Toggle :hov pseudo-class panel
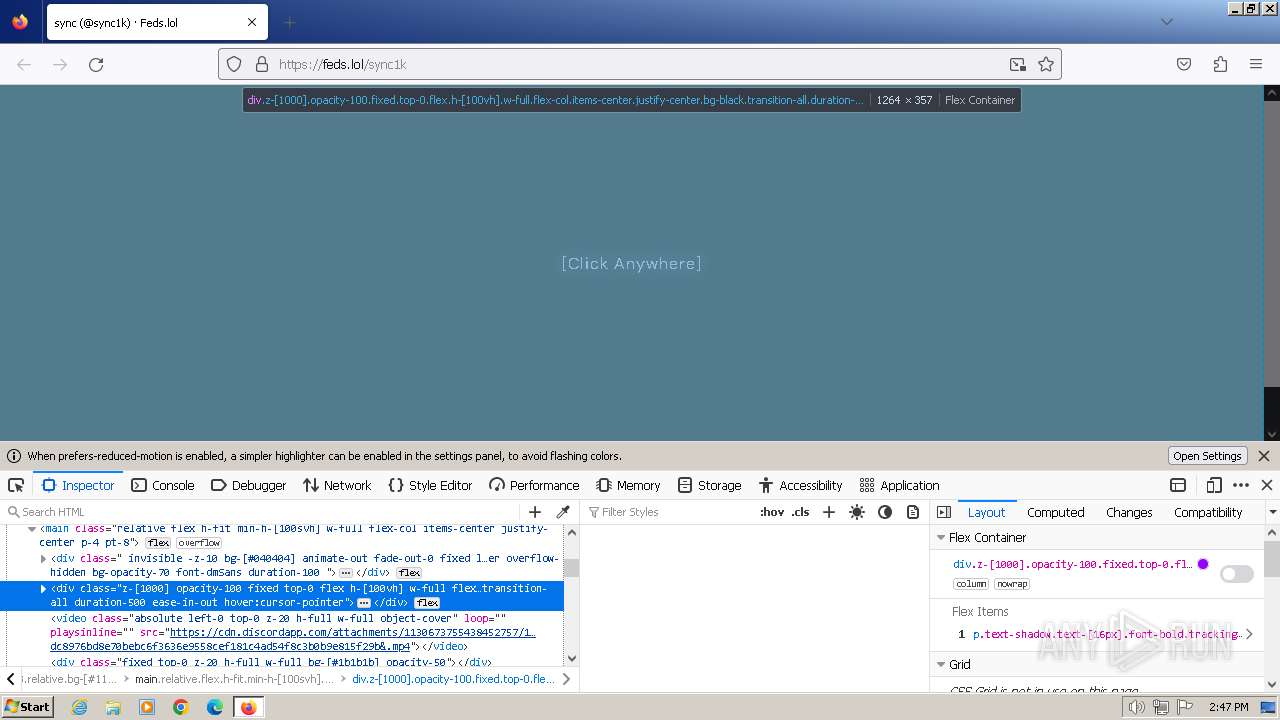Viewport: 1280px width, 720px height. click(x=772, y=512)
